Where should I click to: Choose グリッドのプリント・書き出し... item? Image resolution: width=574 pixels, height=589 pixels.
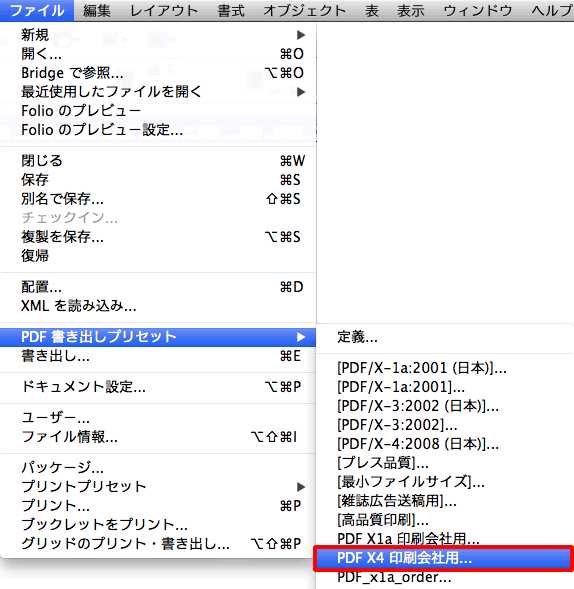click(x=158, y=544)
